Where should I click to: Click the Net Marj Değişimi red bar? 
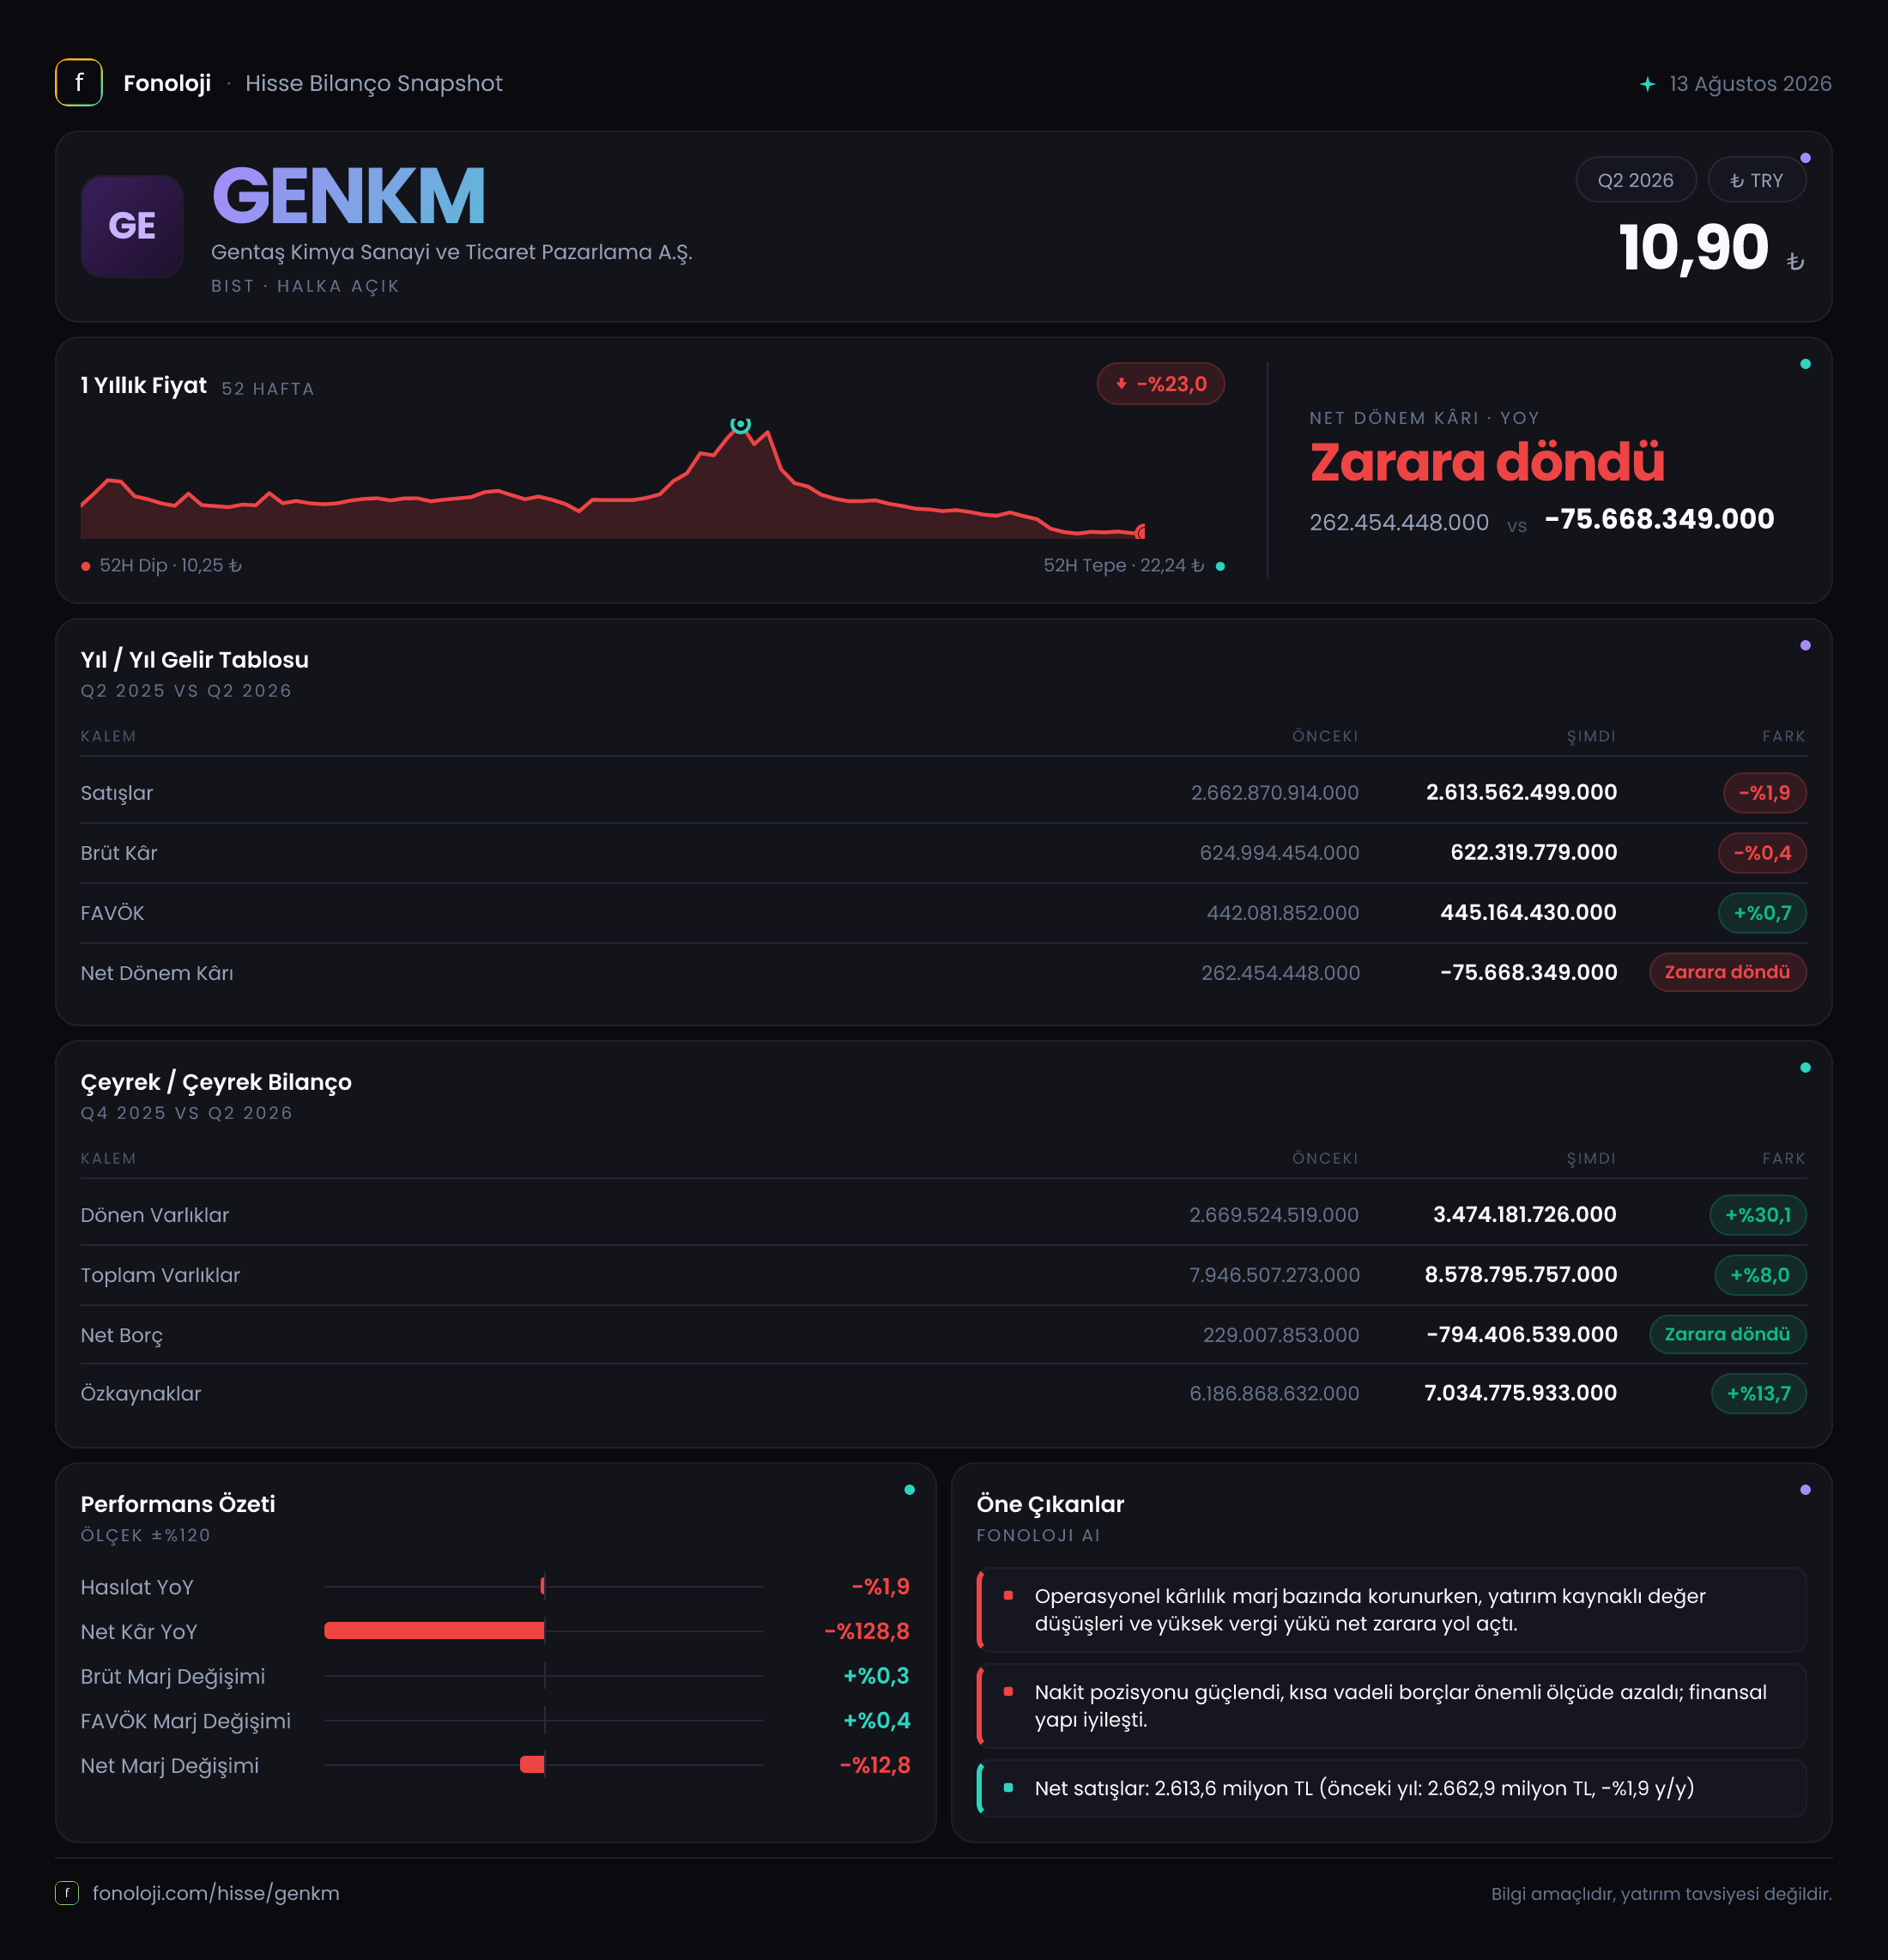coord(532,1765)
